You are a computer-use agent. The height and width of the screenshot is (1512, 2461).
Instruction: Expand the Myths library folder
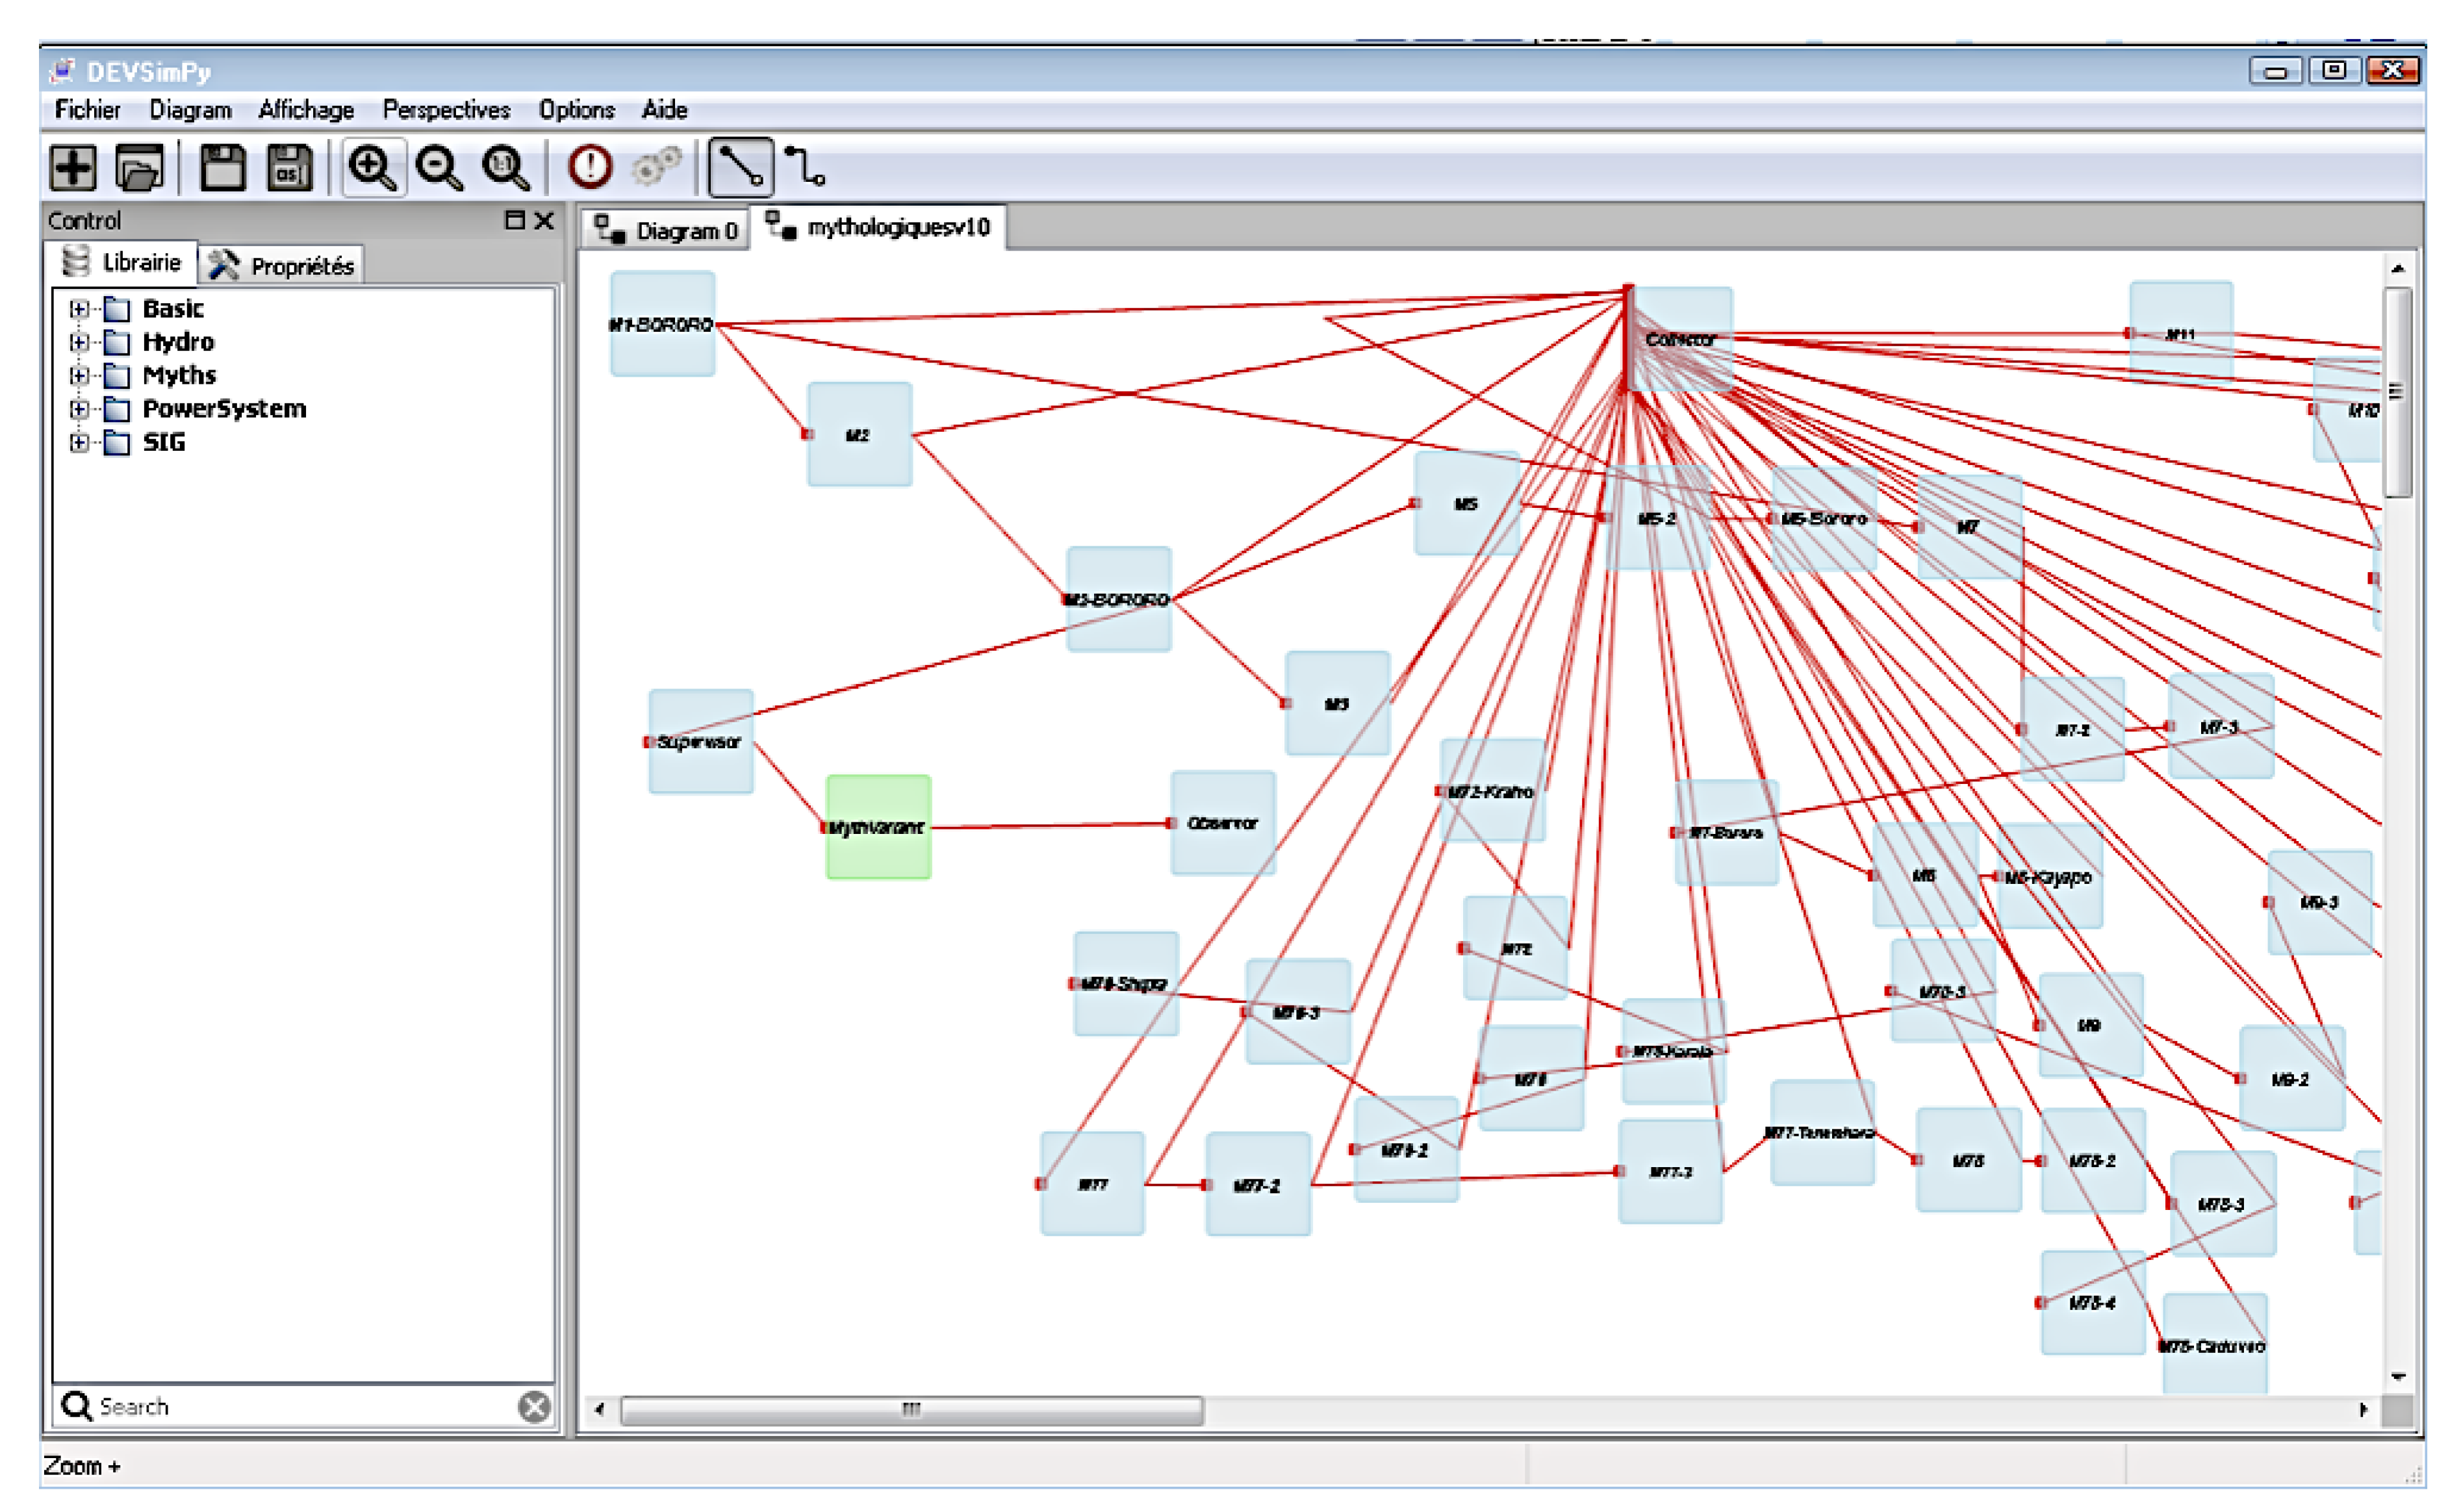click(x=79, y=376)
